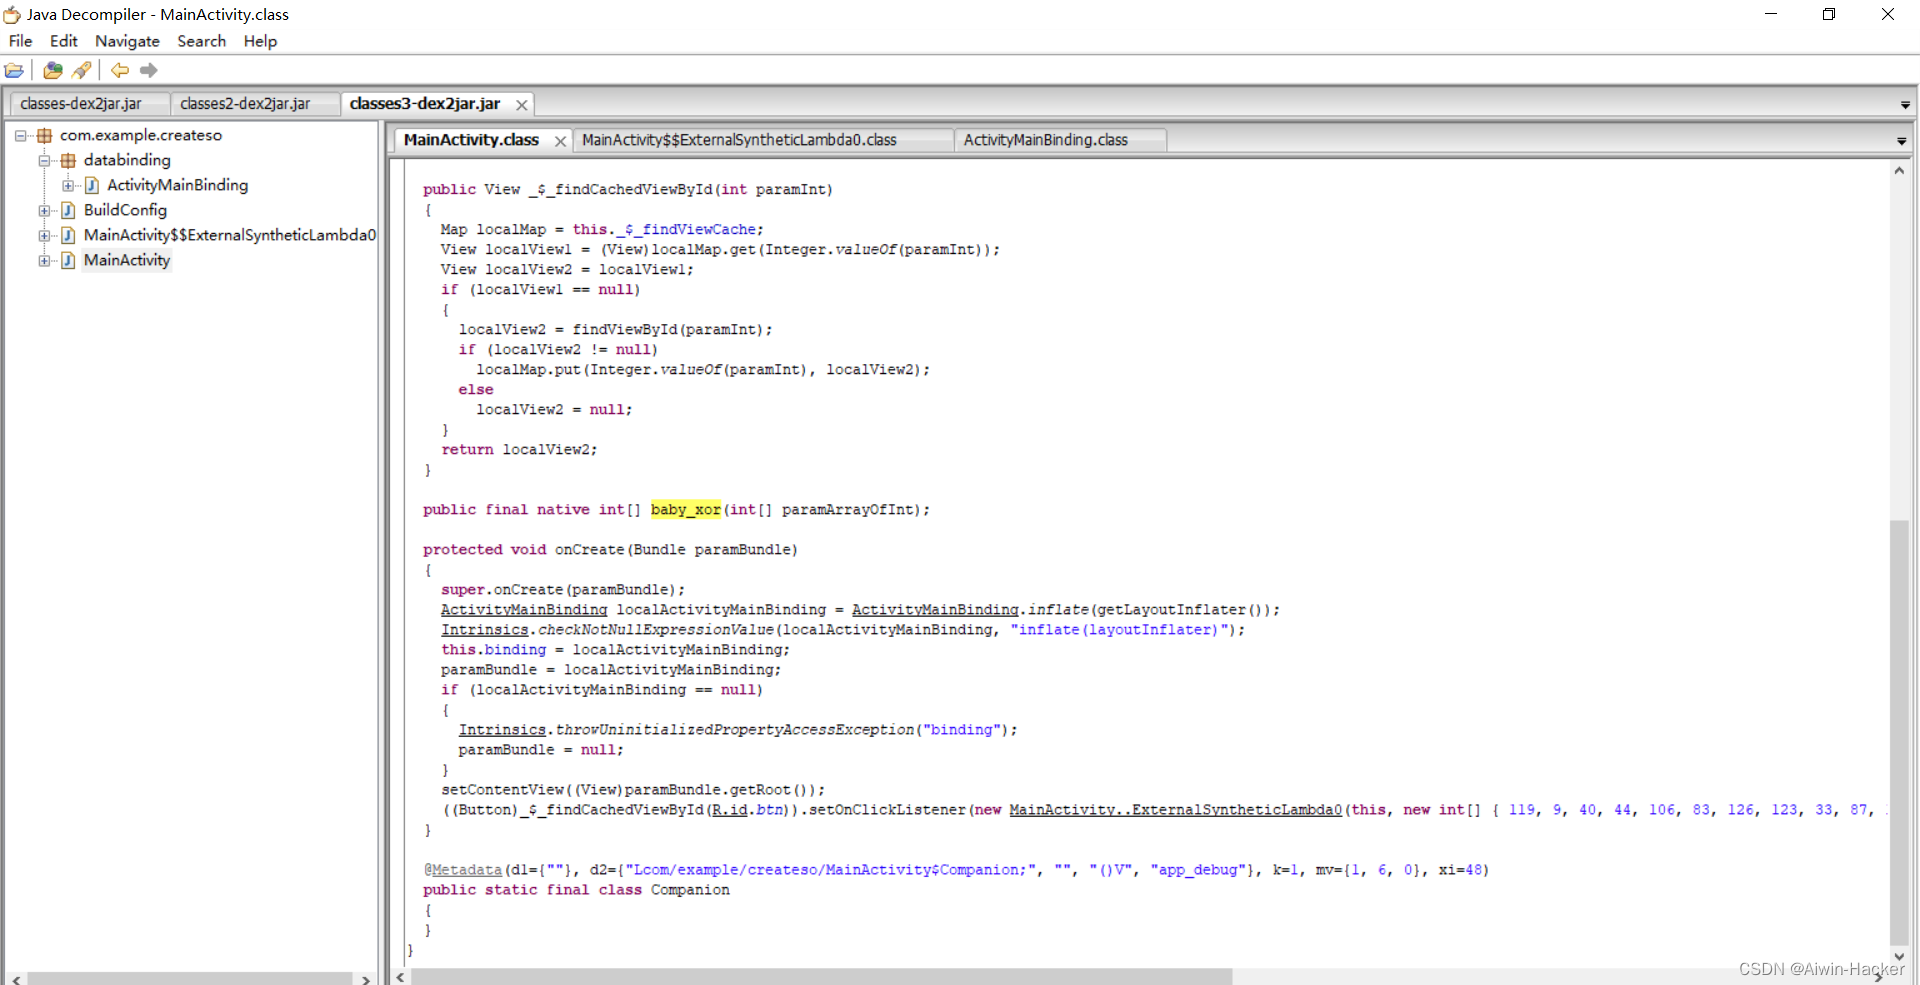
Task: Collapse the databinding package node
Action: (44, 160)
